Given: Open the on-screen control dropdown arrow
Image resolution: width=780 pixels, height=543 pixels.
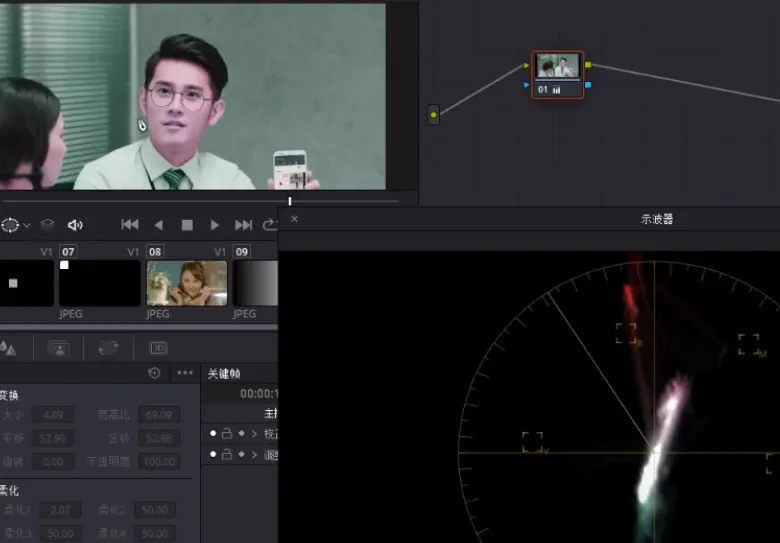Looking at the screenshot, I should tap(27, 226).
